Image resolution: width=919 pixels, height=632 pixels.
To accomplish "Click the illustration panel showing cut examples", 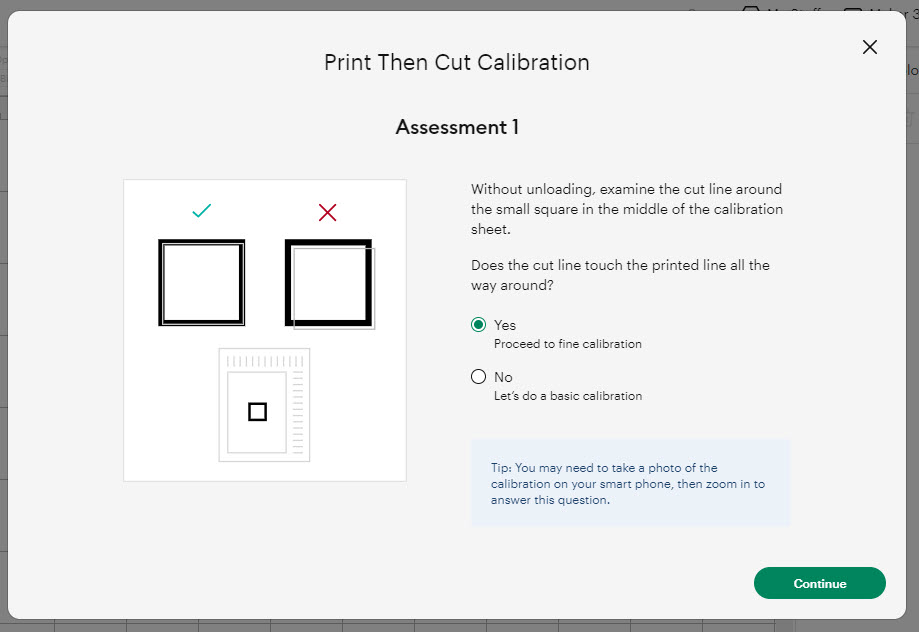I will pyautogui.click(x=264, y=329).
